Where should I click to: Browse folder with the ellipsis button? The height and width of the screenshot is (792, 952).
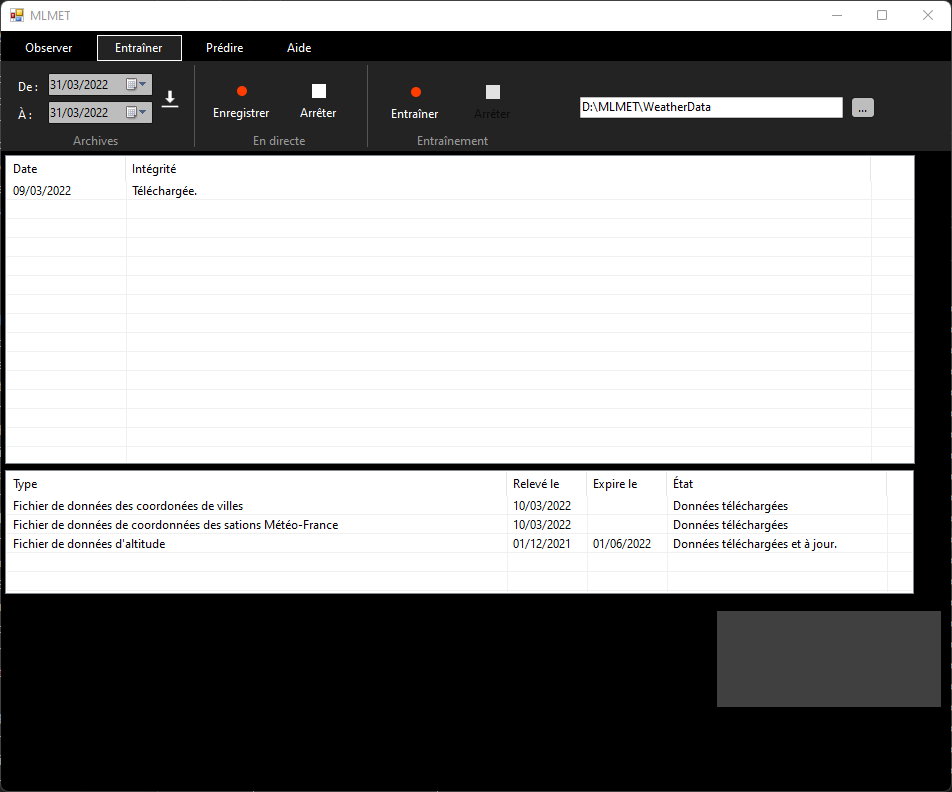(x=863, y=108)
